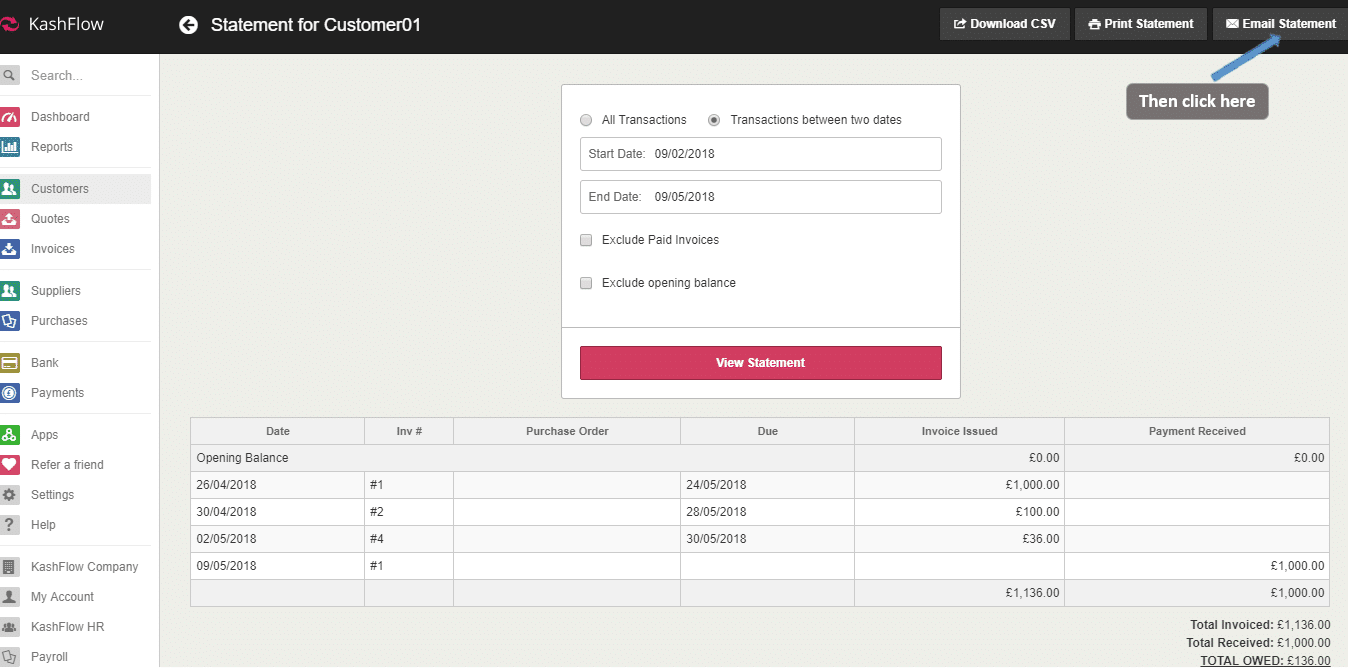Click the Reports bar chart icon
This screenshot has height=672, width=1348.
(10, 147)
